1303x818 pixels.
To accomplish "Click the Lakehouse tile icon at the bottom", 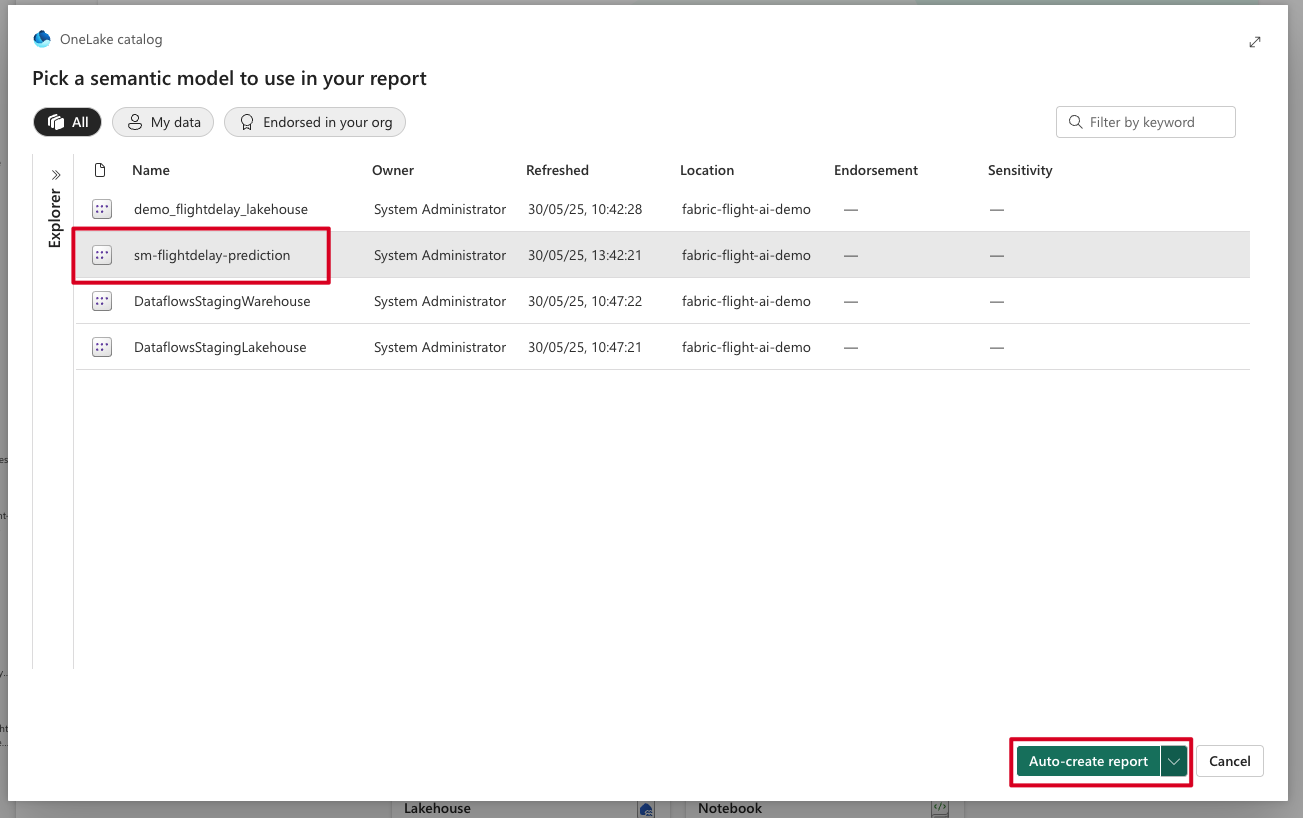I will [x=646, y=808].
